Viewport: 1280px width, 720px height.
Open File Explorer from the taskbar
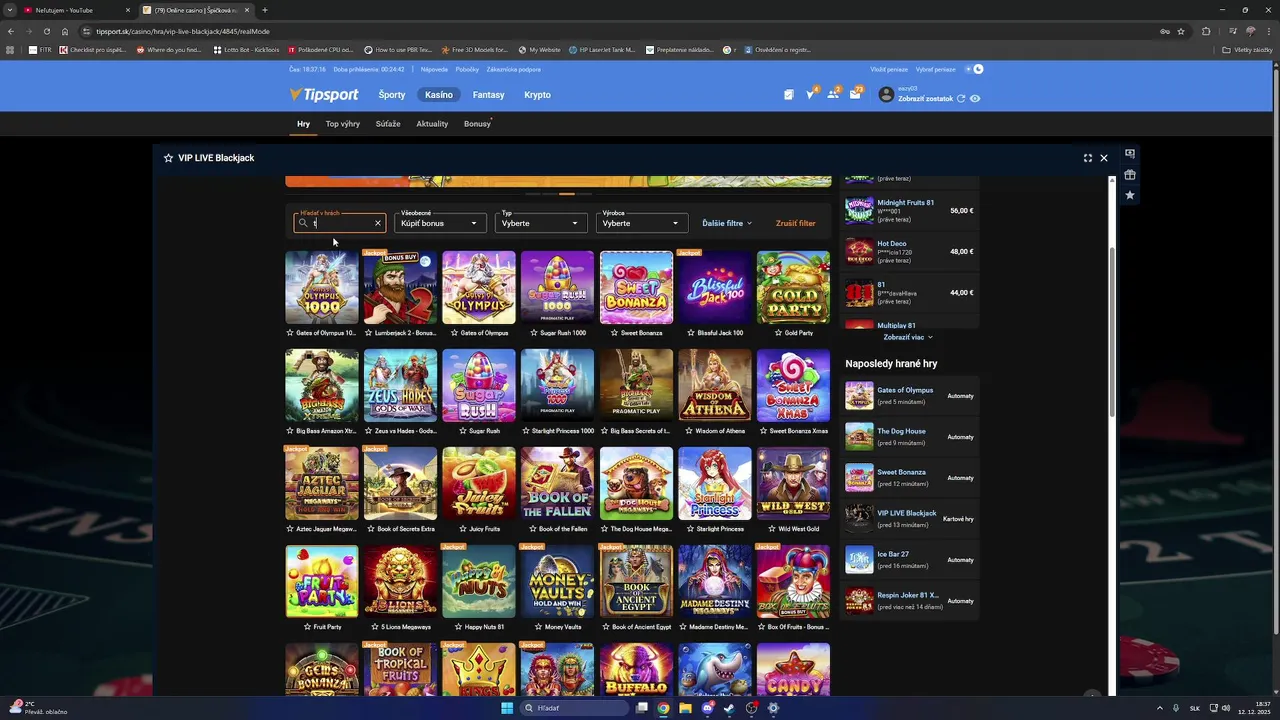coord(686,708)
